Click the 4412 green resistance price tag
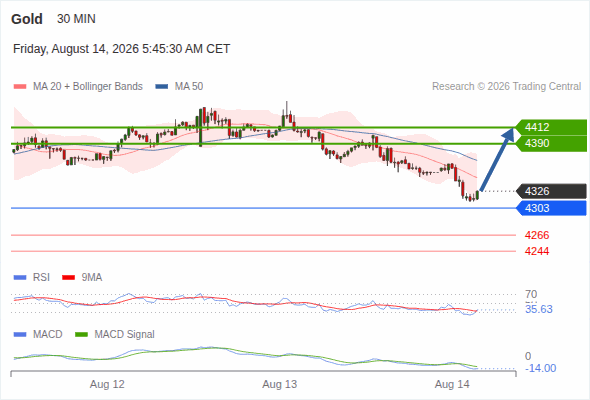The image size is (590, 400). coord(551,127)
